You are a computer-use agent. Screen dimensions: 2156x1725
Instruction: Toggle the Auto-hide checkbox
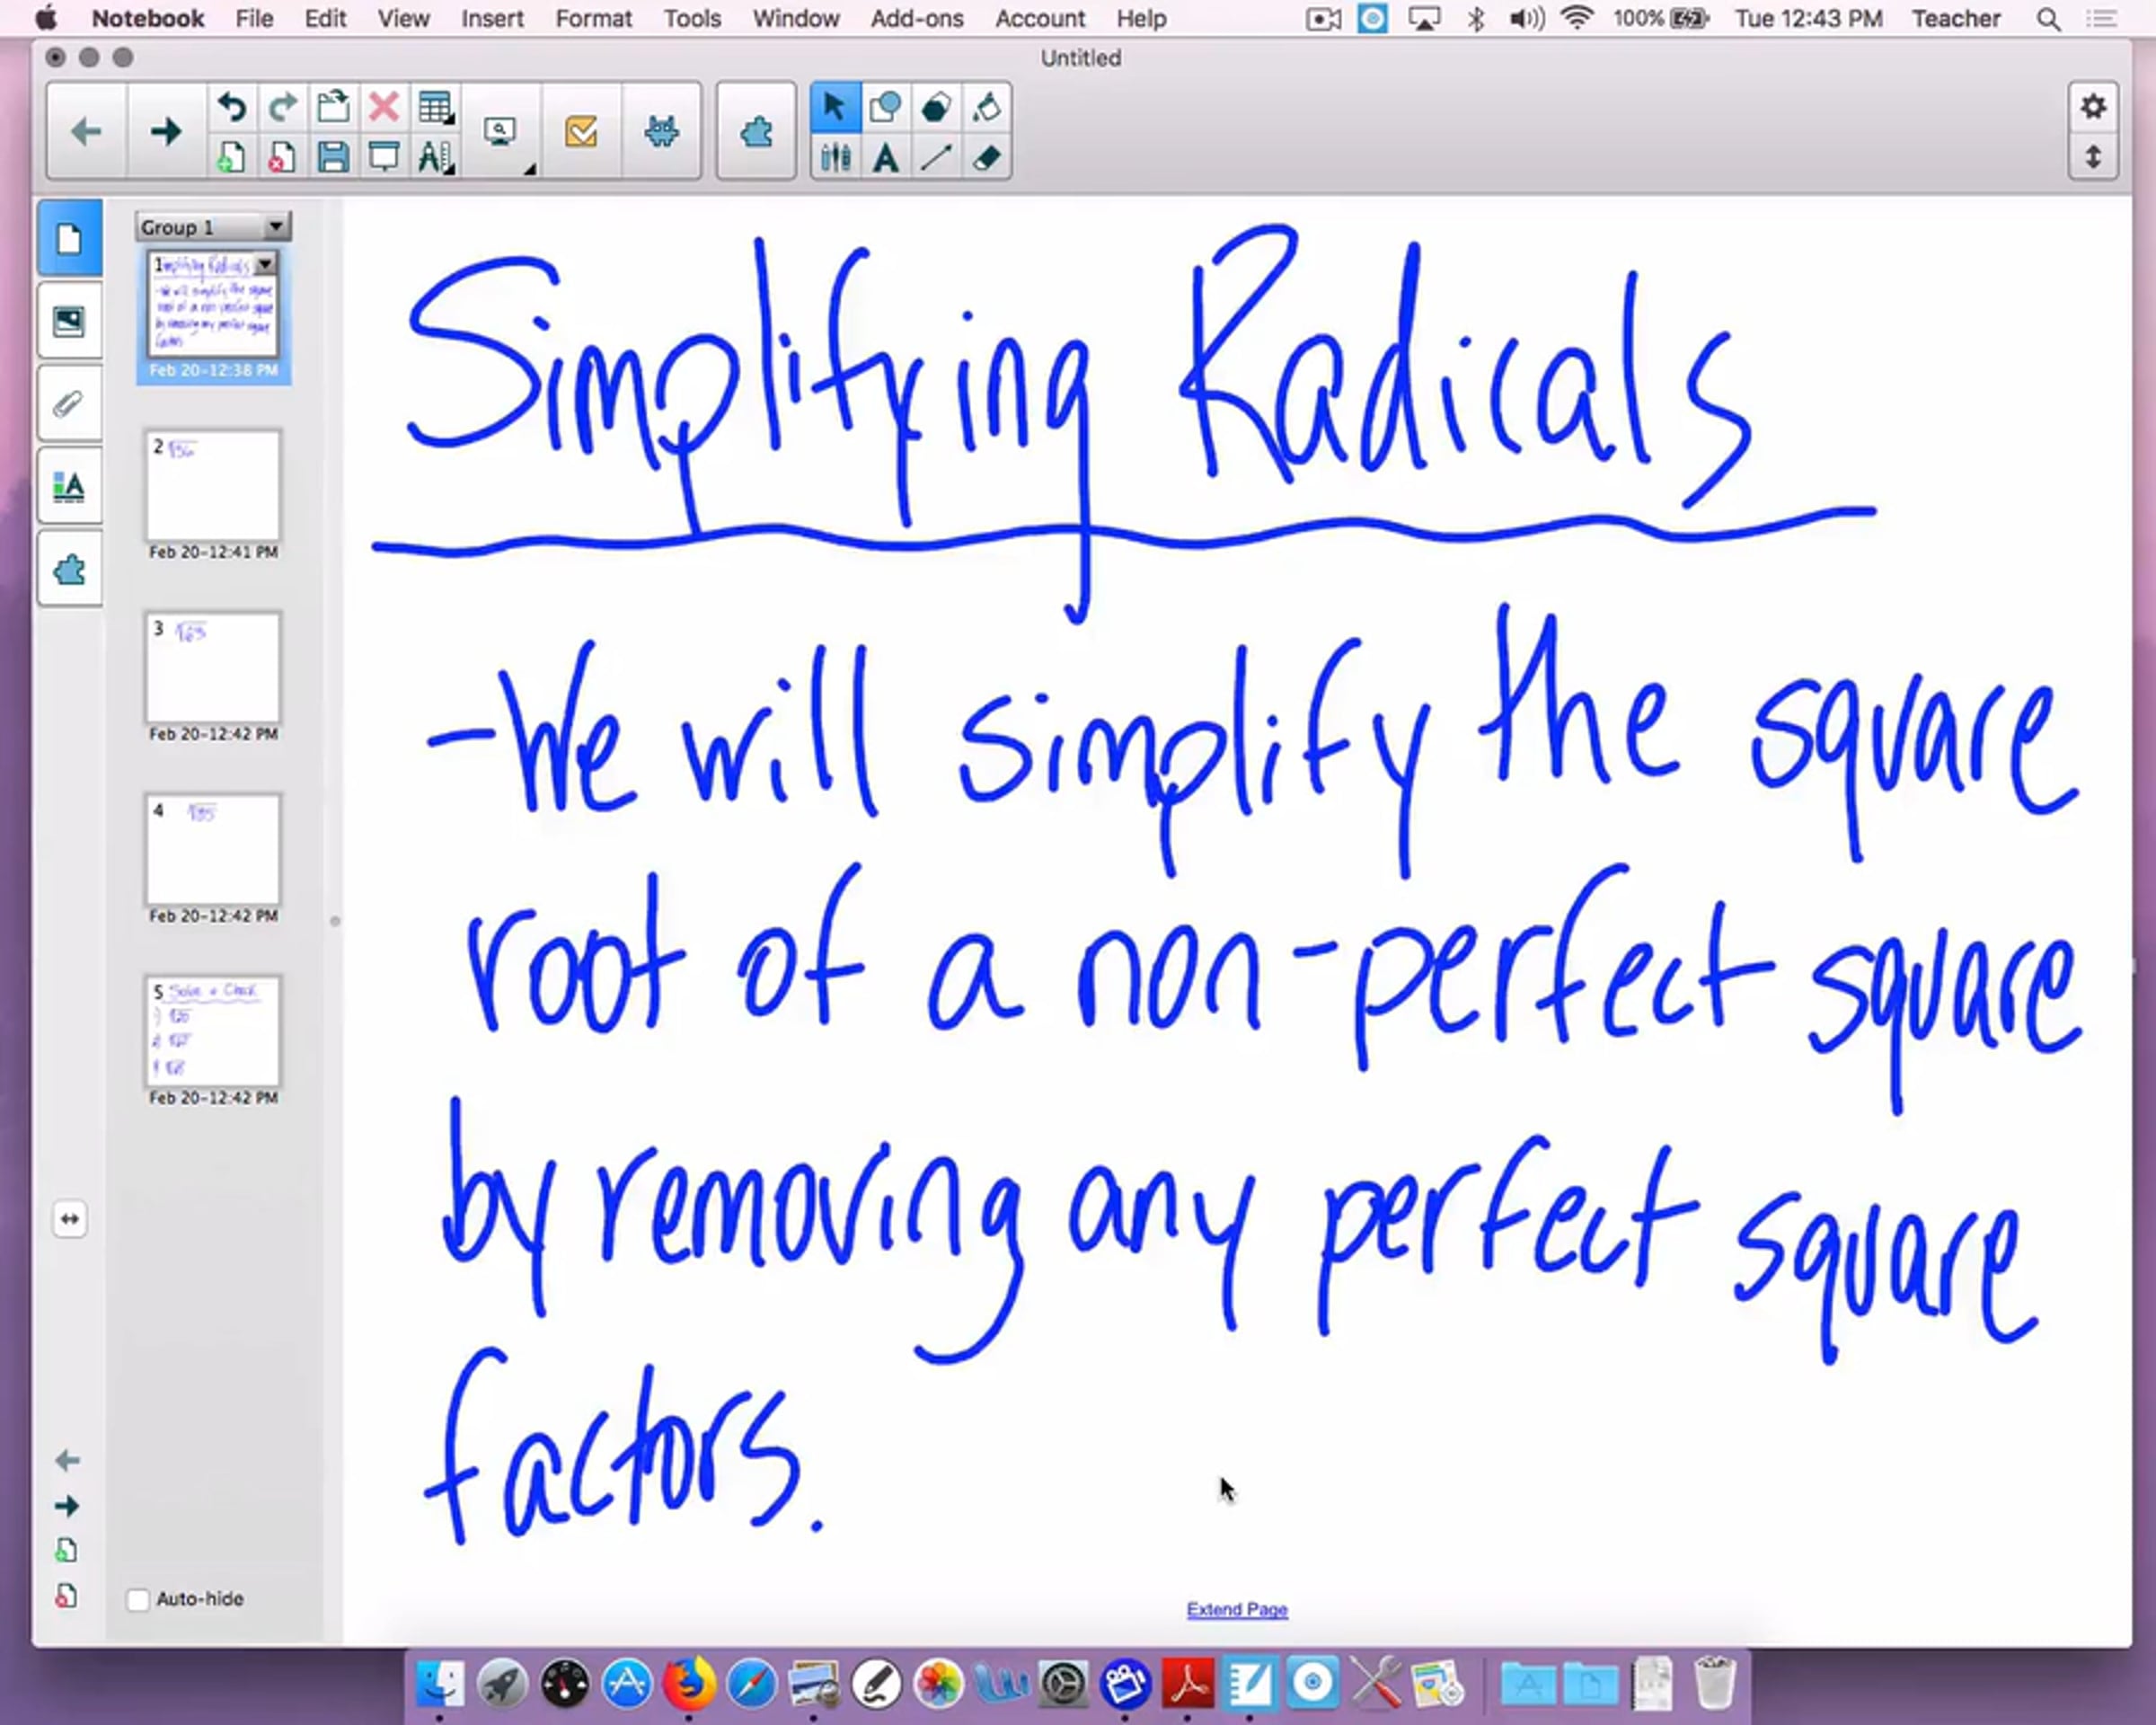click(139, 1599)
